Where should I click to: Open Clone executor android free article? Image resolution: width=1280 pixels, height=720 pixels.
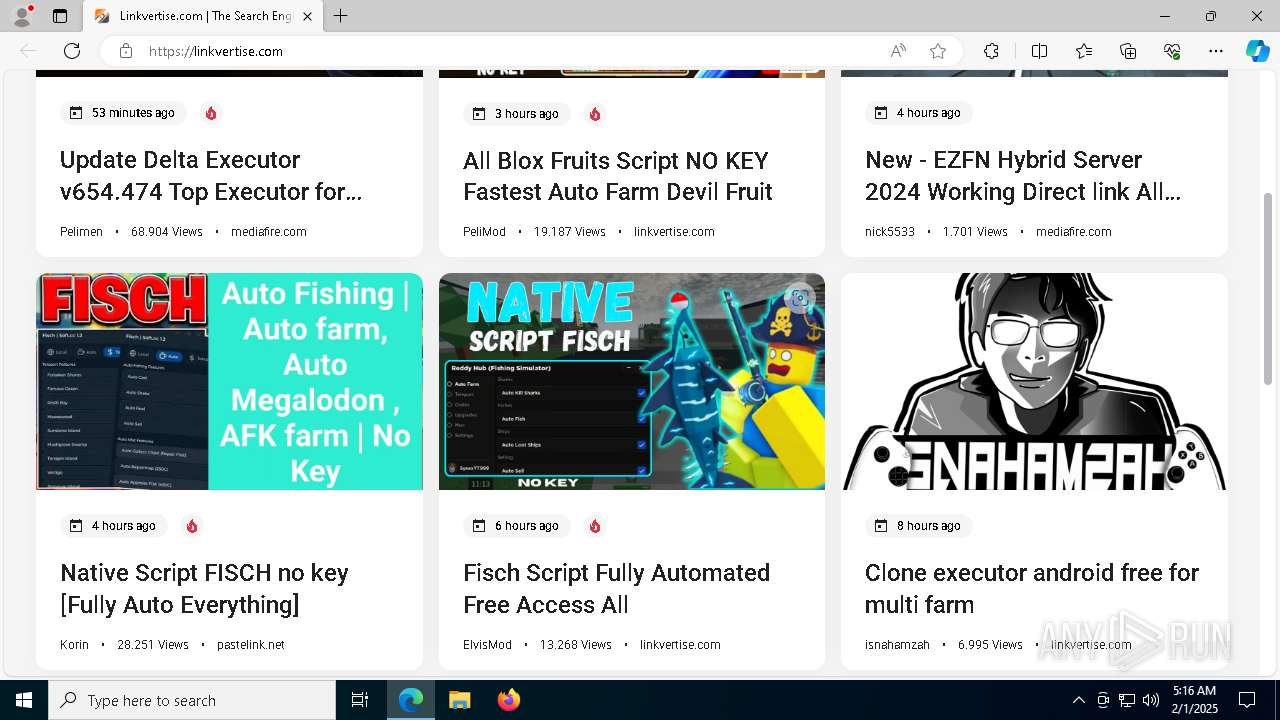1032,589
